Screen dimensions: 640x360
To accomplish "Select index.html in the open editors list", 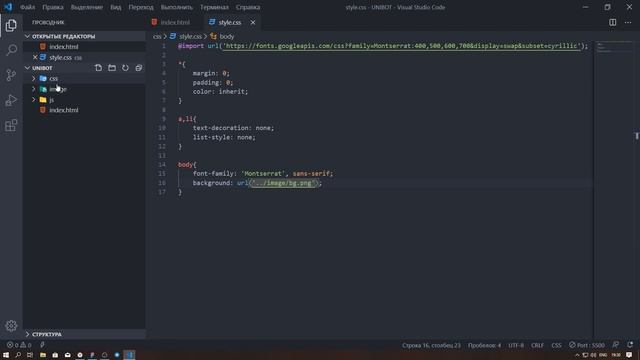I will pyautogui.click(x=64, y=47).
